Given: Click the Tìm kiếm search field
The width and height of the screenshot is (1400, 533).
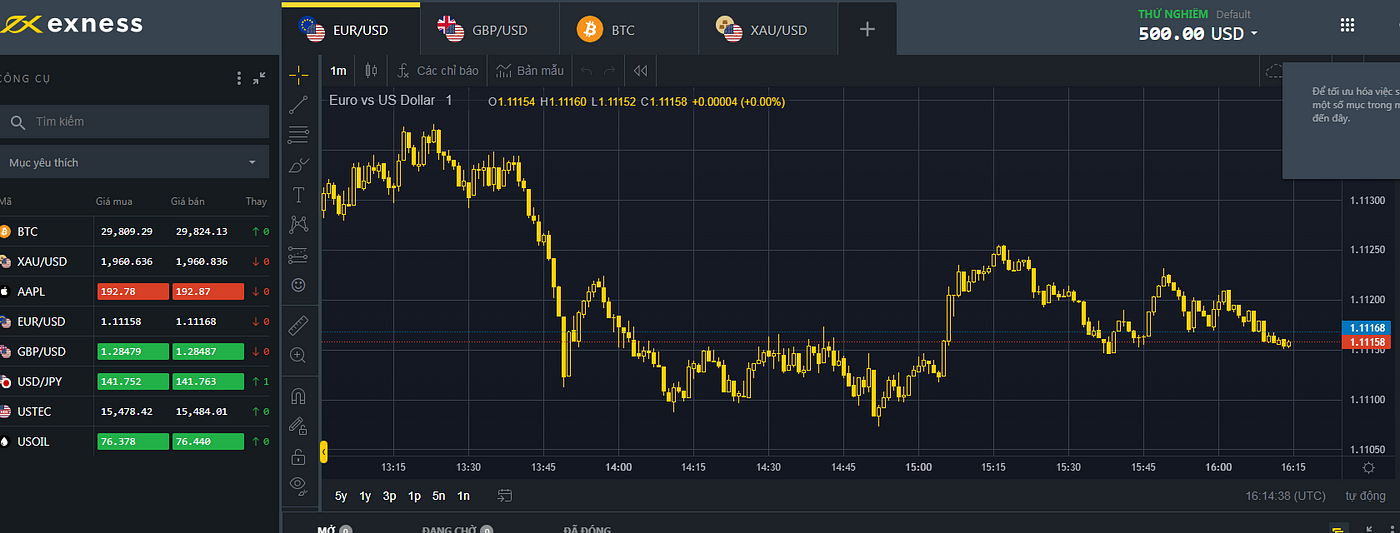Looking at the screenshot, I should pos(134,121).
